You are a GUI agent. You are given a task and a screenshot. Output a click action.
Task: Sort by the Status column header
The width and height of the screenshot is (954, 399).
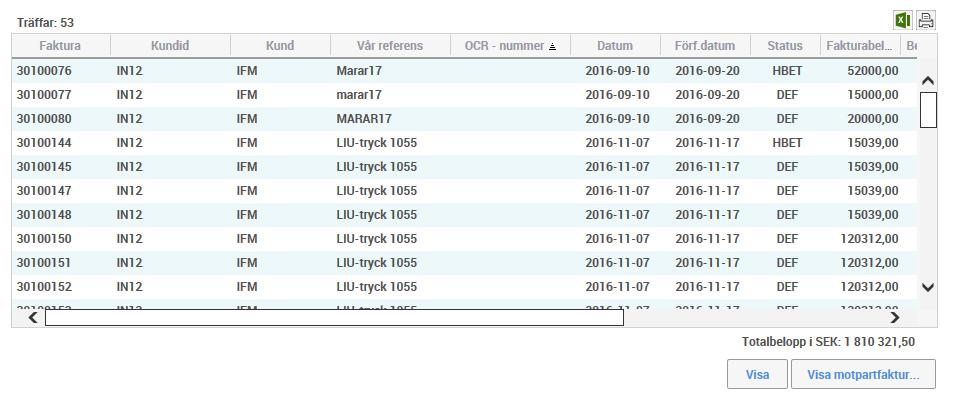coord(785,46)
